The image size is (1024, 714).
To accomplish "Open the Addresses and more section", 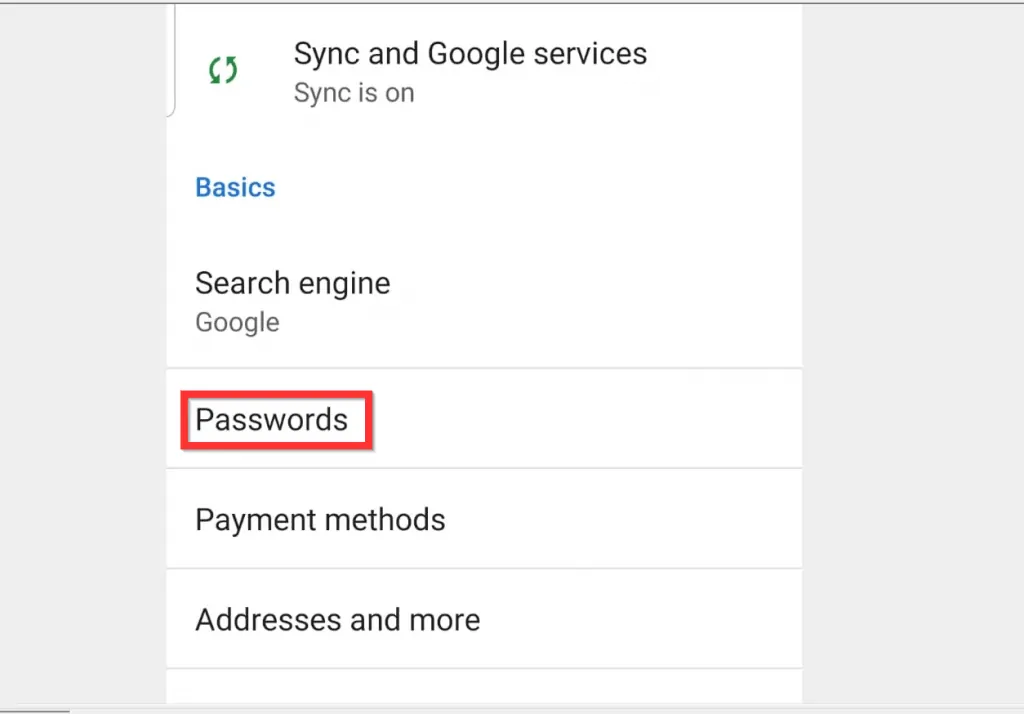I will [x=338, y=619].
